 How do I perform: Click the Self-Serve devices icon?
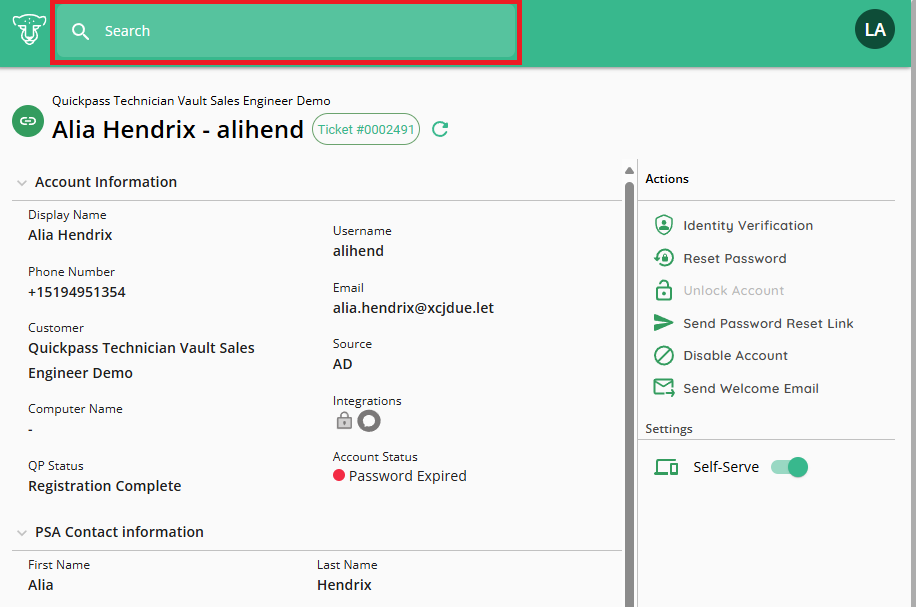pyautogui.click(x=666, y=467)
